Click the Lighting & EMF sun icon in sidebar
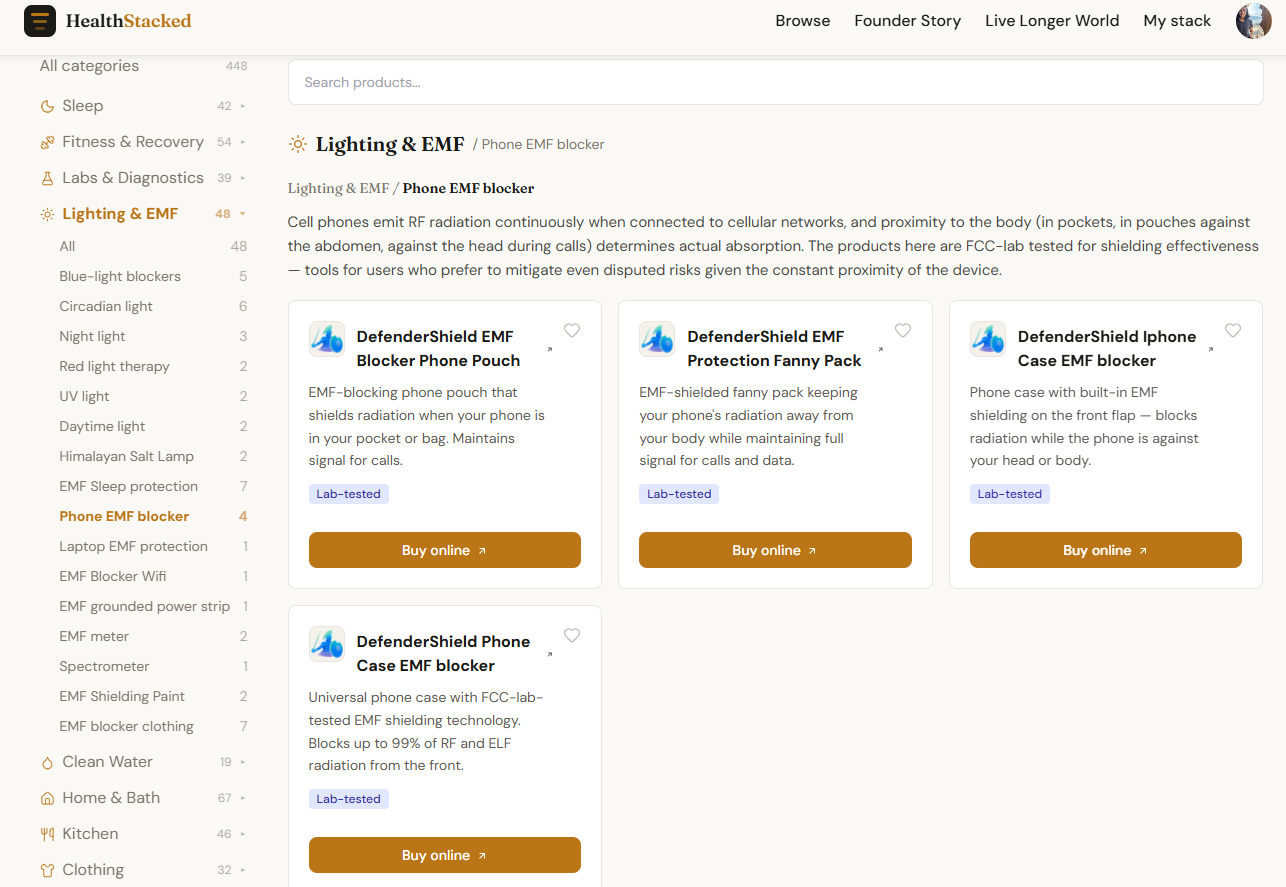This screenshot has width=1286, height=887. point(47,214)
